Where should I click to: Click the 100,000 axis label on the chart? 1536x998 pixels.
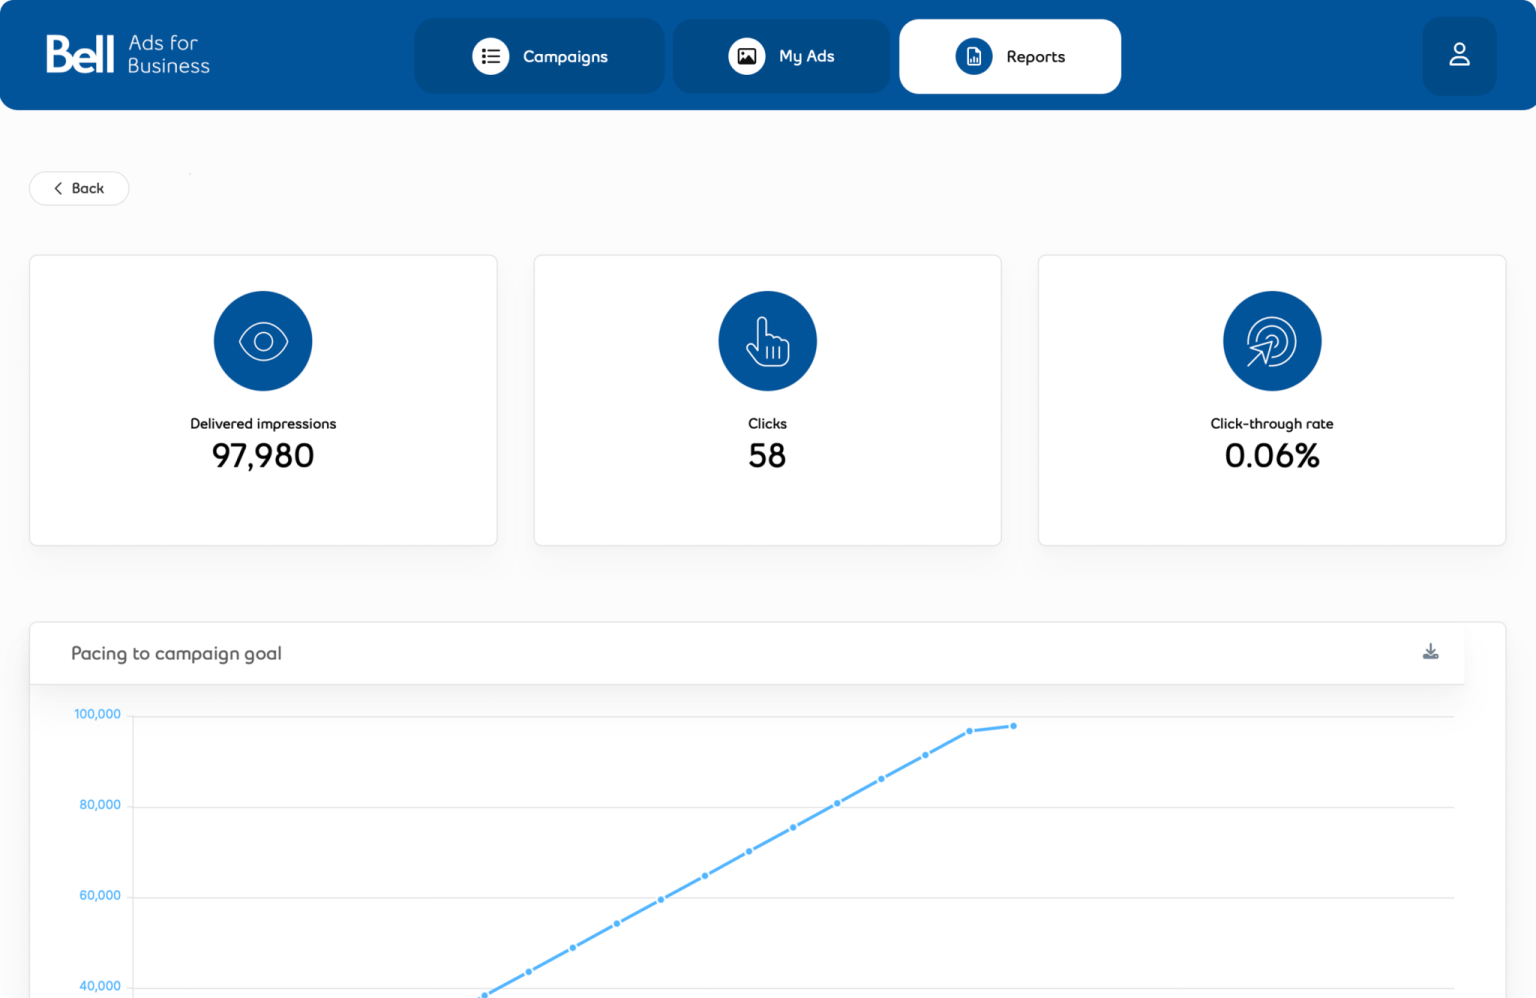coord(99,714)
